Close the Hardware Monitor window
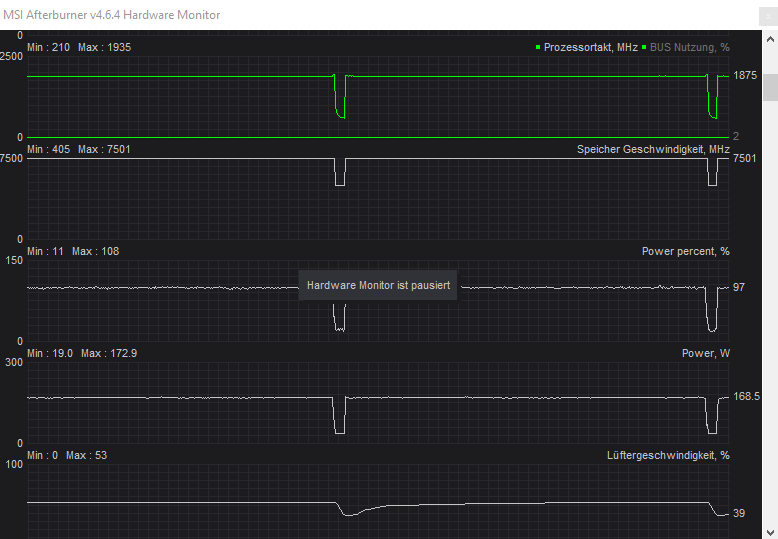Screen dimensions: 778x539 (x=768, y=16)
